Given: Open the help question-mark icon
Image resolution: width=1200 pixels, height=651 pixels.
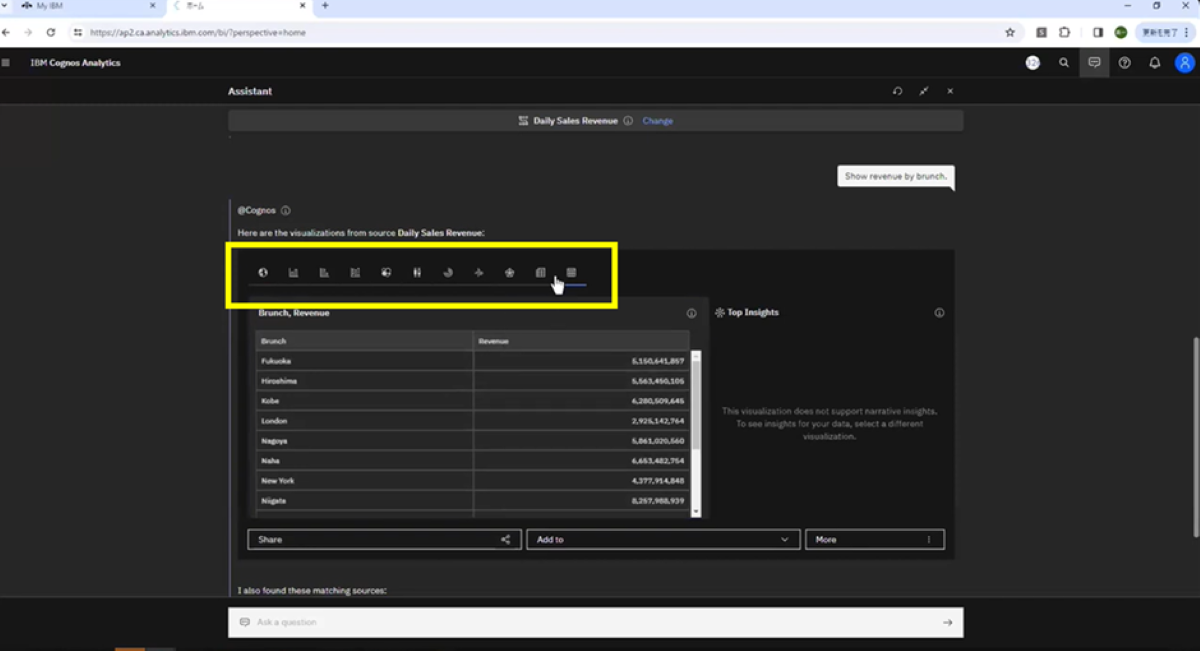Looking at the screenshot, I should click(1125, 63).
